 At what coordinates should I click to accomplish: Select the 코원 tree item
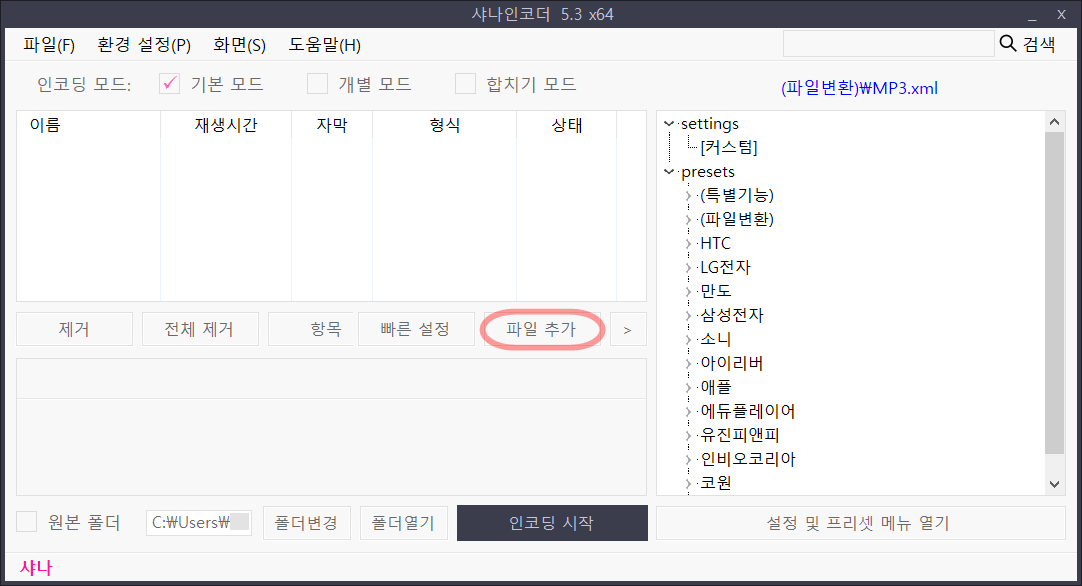(716, 483)
